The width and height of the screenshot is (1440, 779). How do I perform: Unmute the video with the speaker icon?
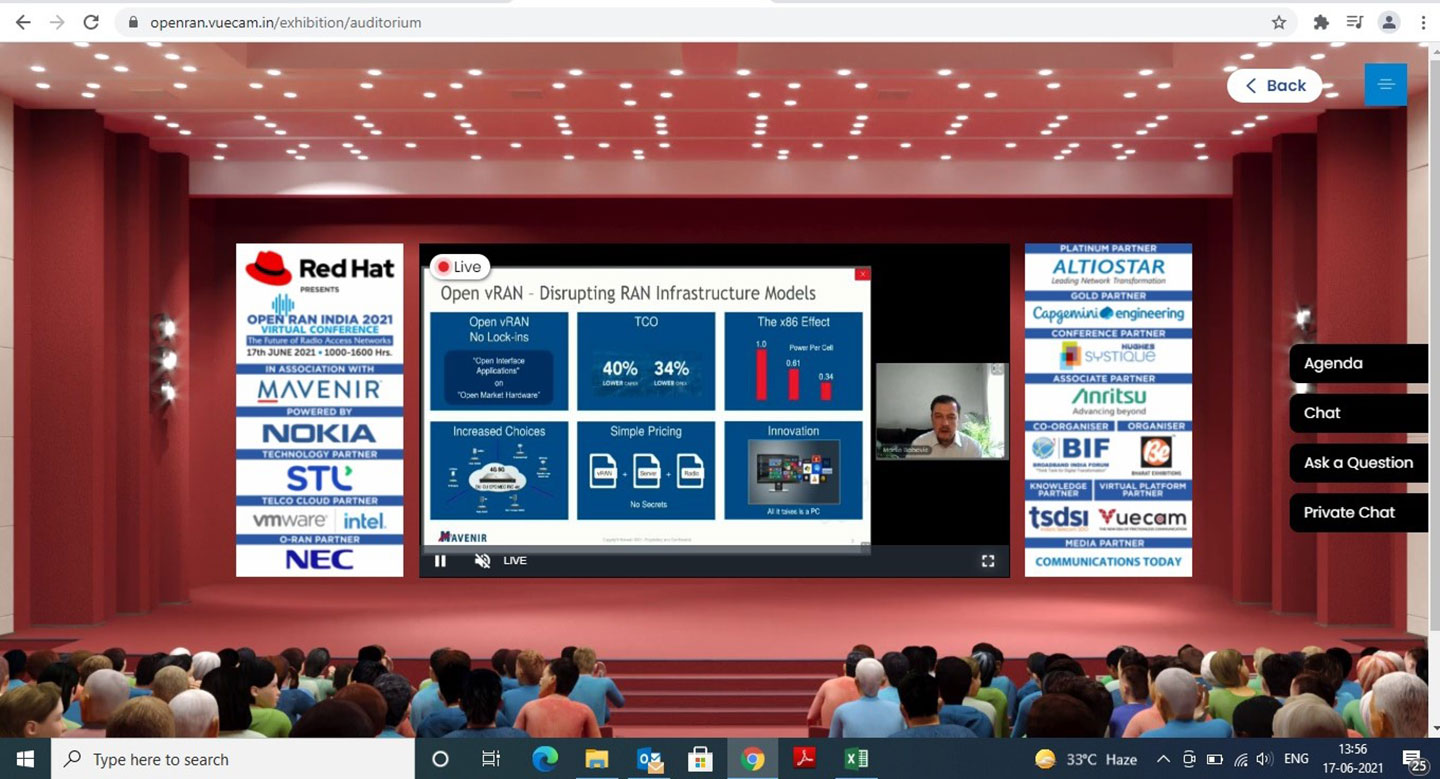[x=482, y=561]
